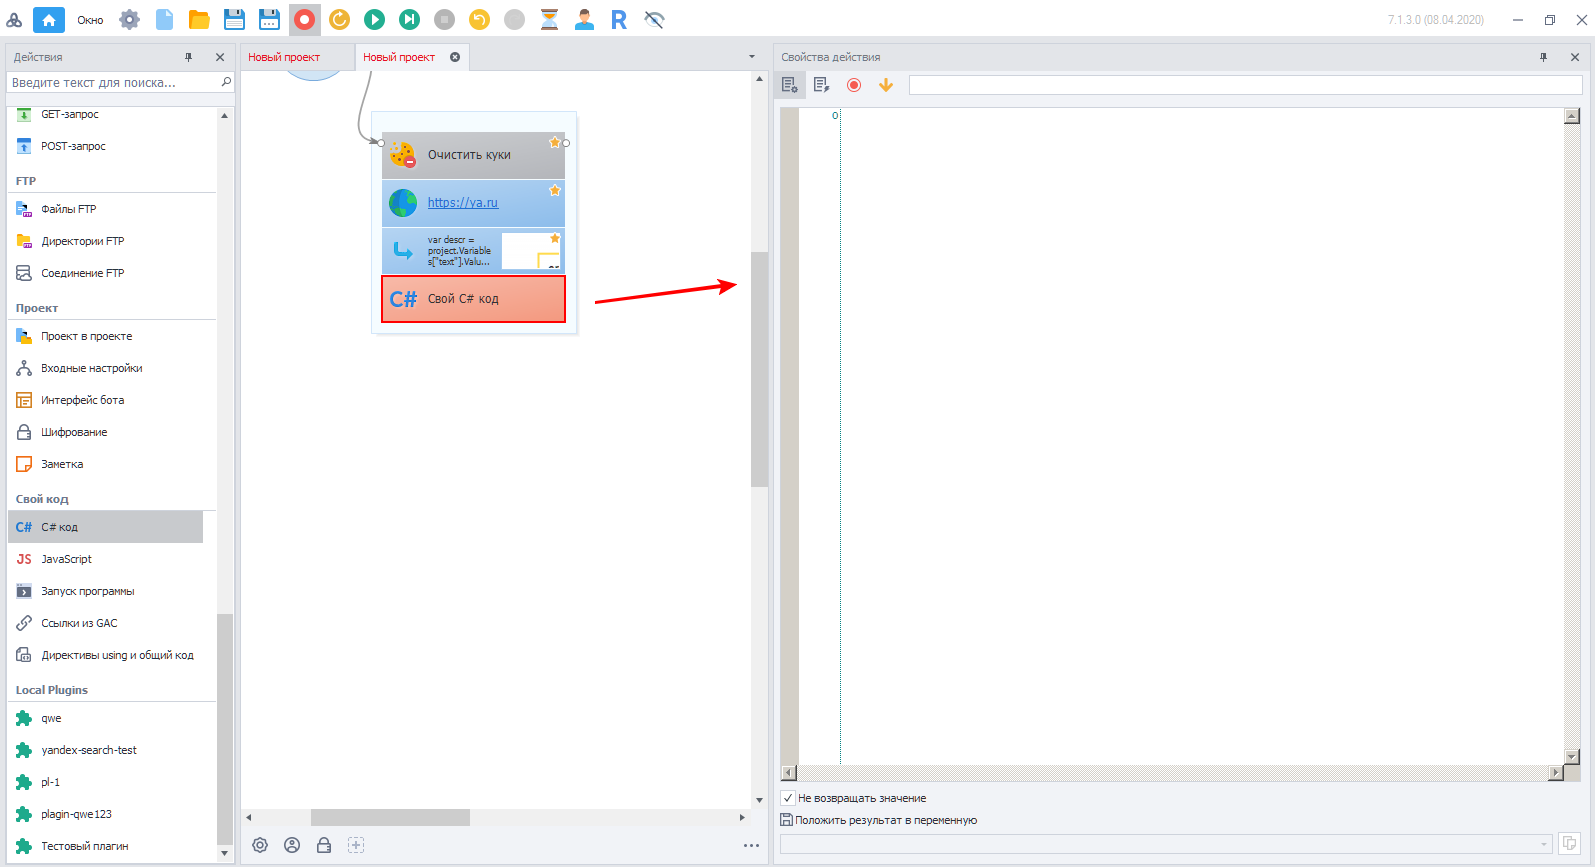Image resolution: width=1595 pixels, height=867 pixels.
Task: Close the Действия panel
Action: click(x=220, y=57)
